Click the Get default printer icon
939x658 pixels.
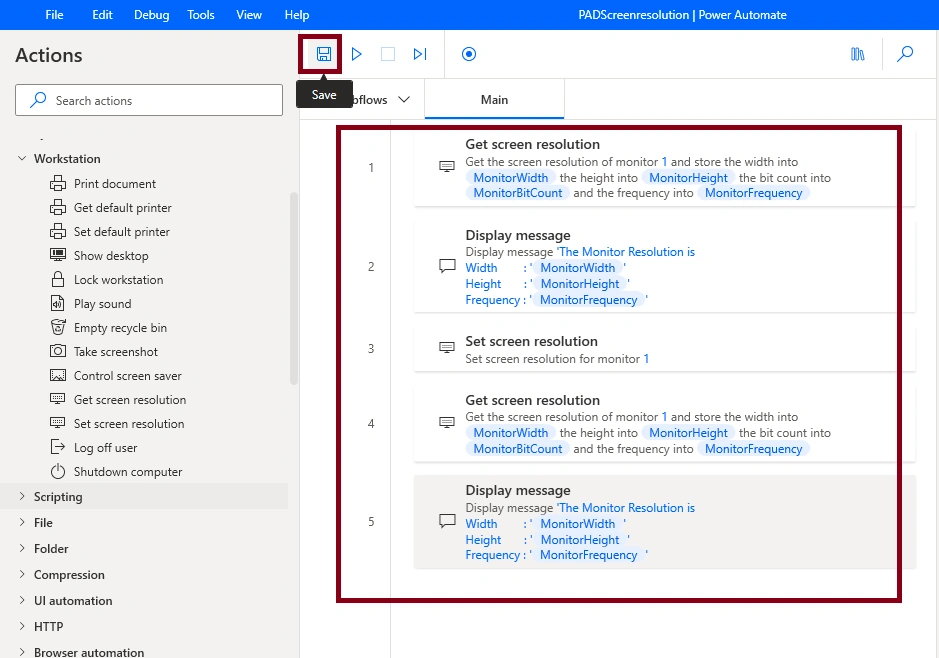tap(57, 207)
